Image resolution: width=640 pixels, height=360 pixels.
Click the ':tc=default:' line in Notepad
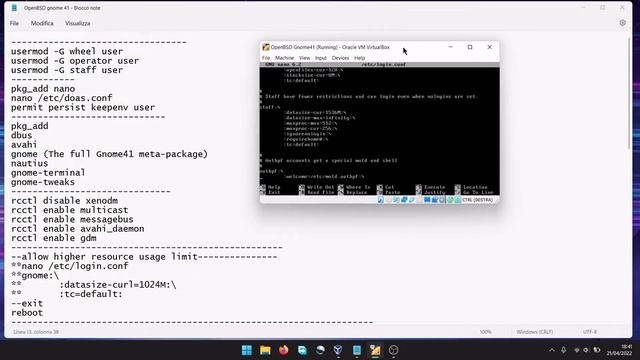tap(91, 294)
